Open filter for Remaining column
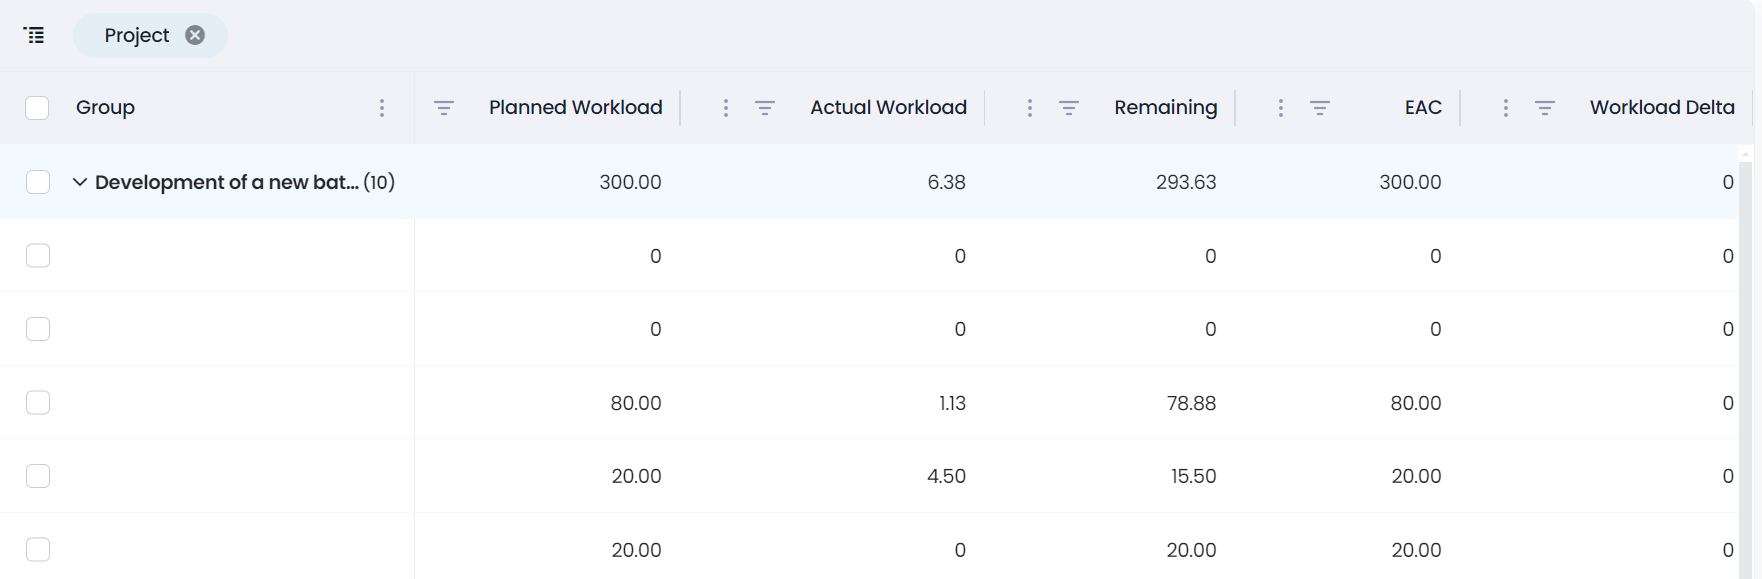This screenshot has width=1762, height=579. (x=1069, y=108)
